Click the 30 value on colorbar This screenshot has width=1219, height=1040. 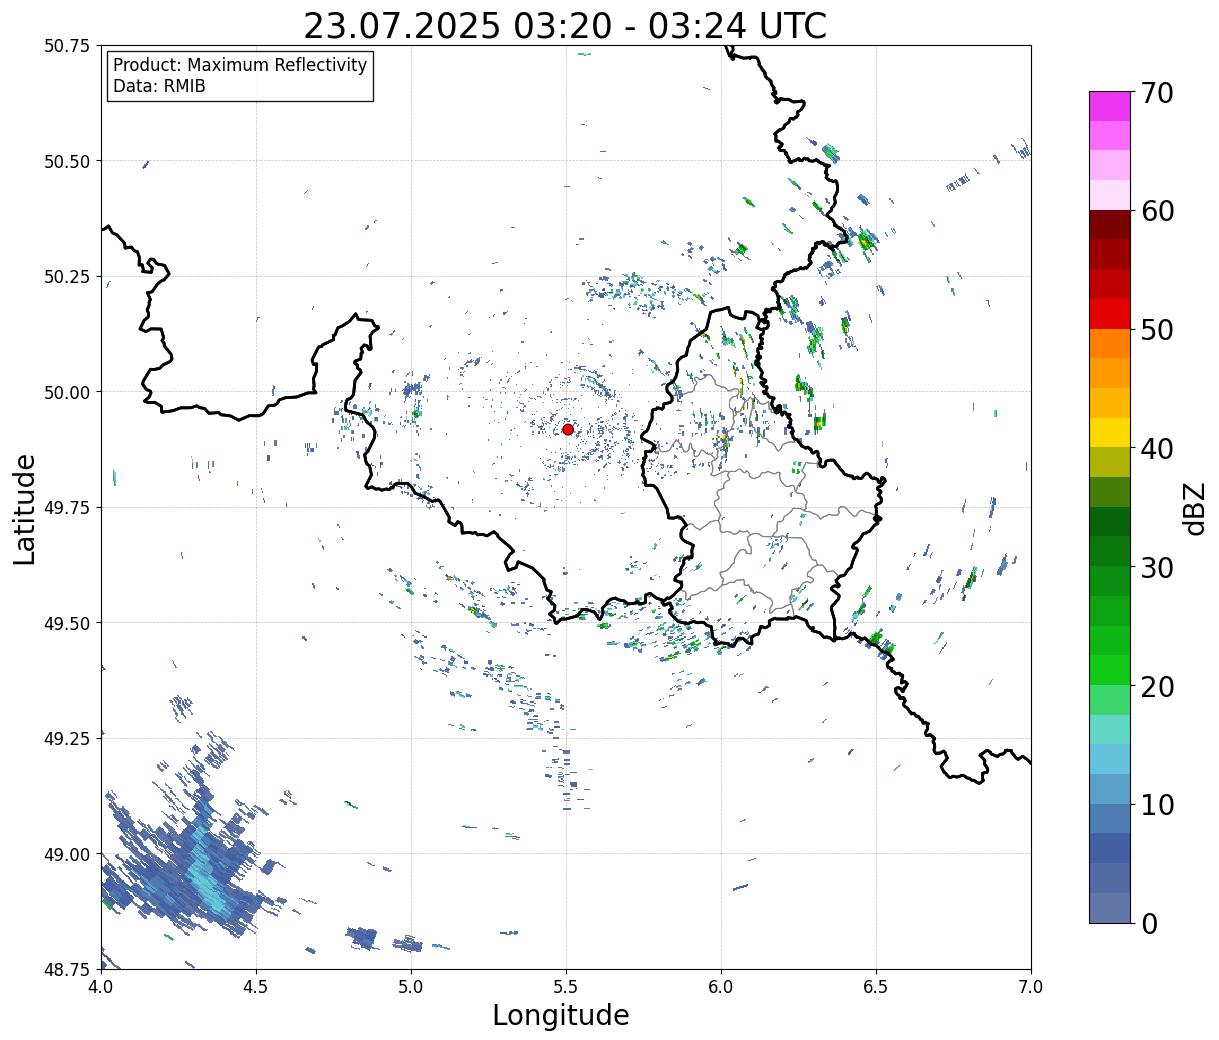[1157, 568]
